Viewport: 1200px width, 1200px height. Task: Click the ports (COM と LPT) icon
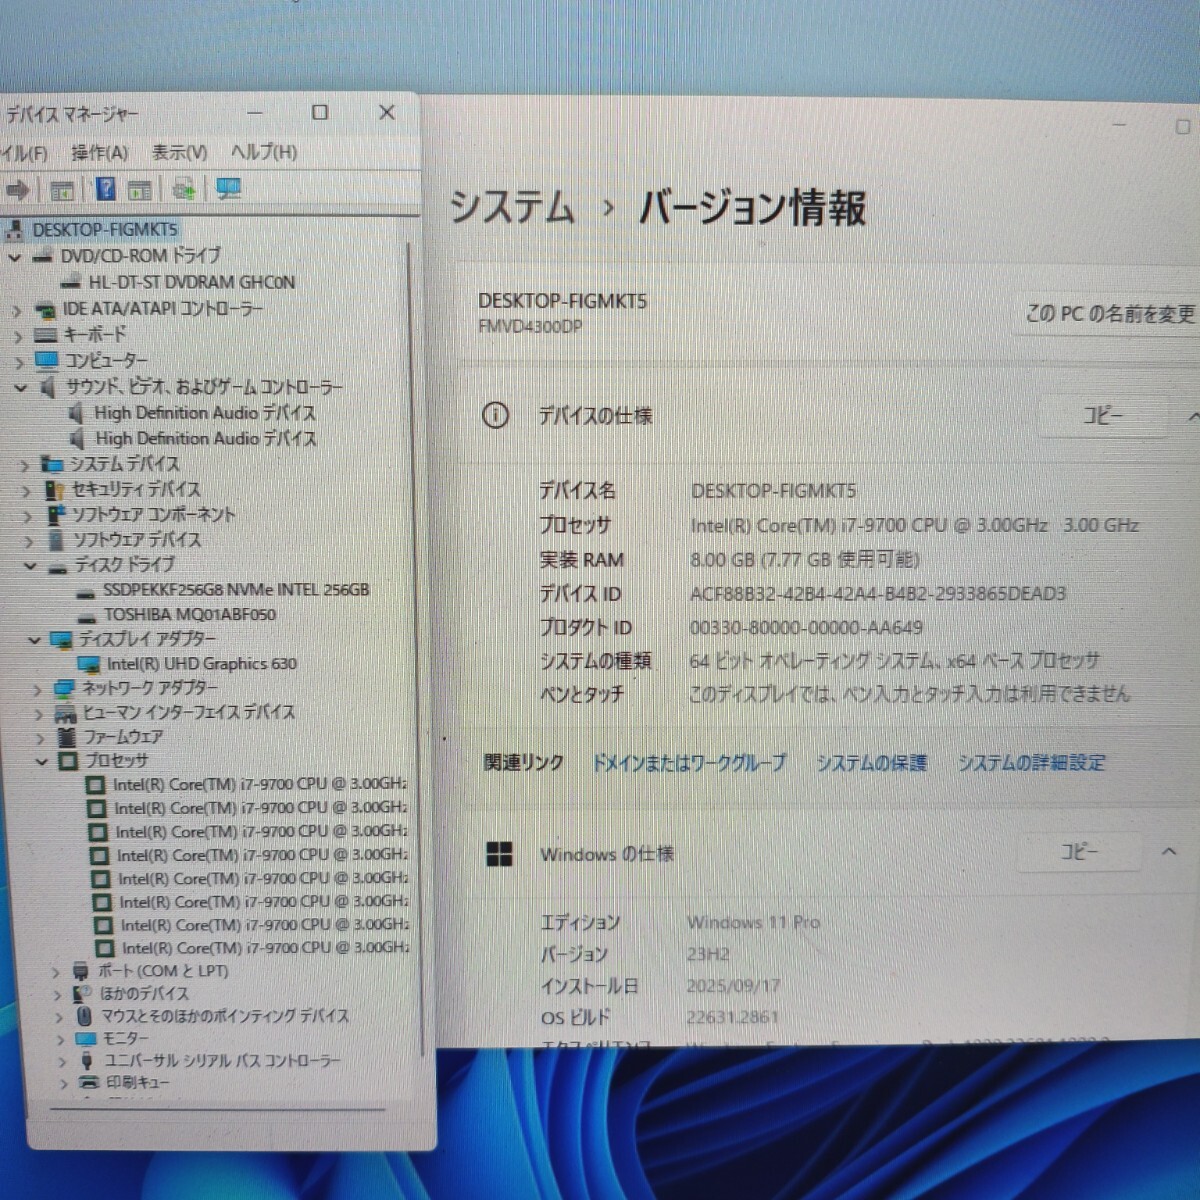81,971
